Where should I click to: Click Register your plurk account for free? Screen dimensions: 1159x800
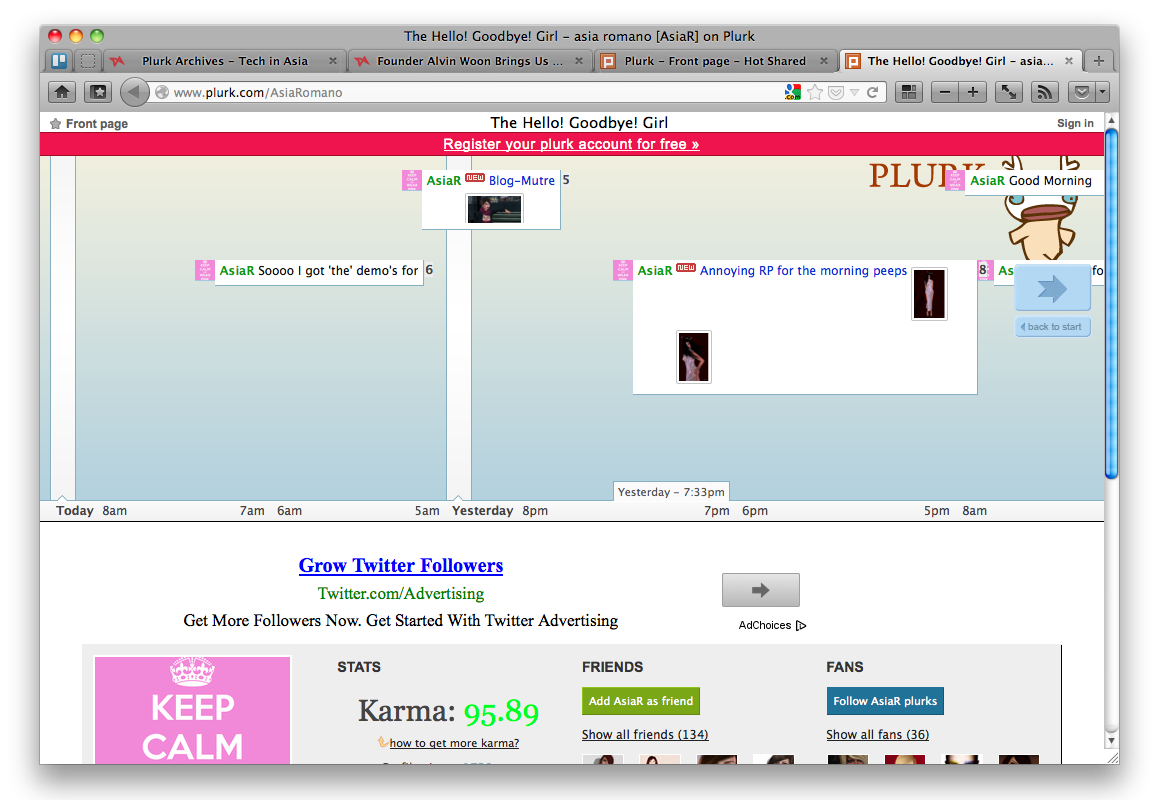click(571, 144)
